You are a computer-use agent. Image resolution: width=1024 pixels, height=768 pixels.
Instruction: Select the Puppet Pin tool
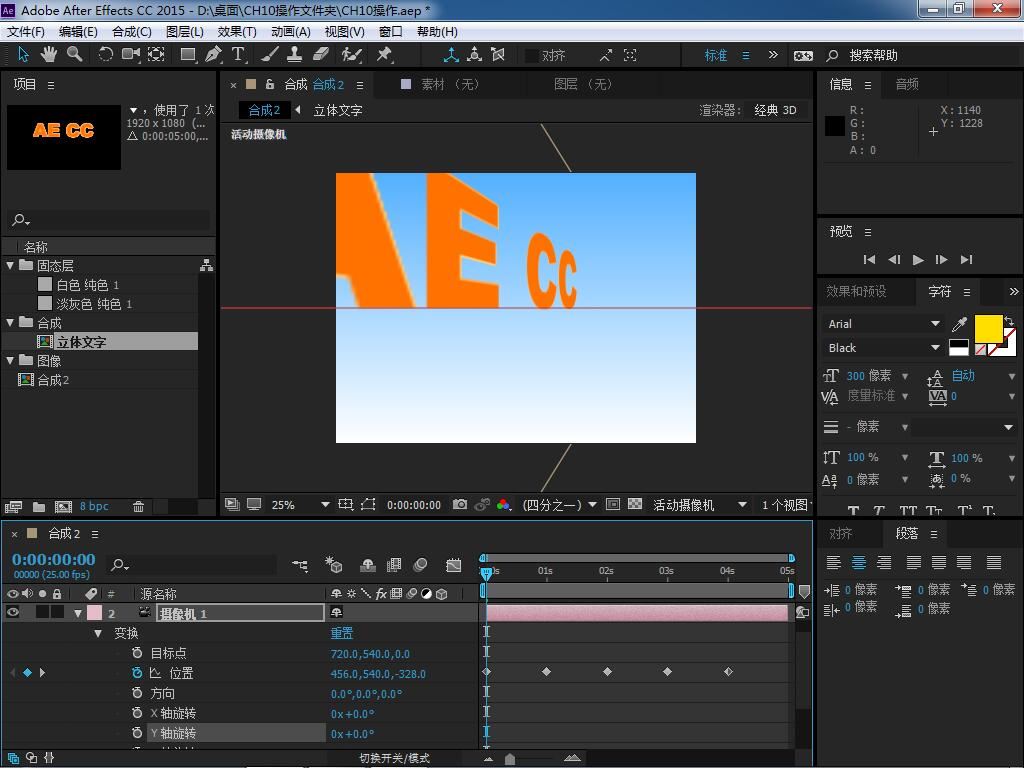(385, 55)
